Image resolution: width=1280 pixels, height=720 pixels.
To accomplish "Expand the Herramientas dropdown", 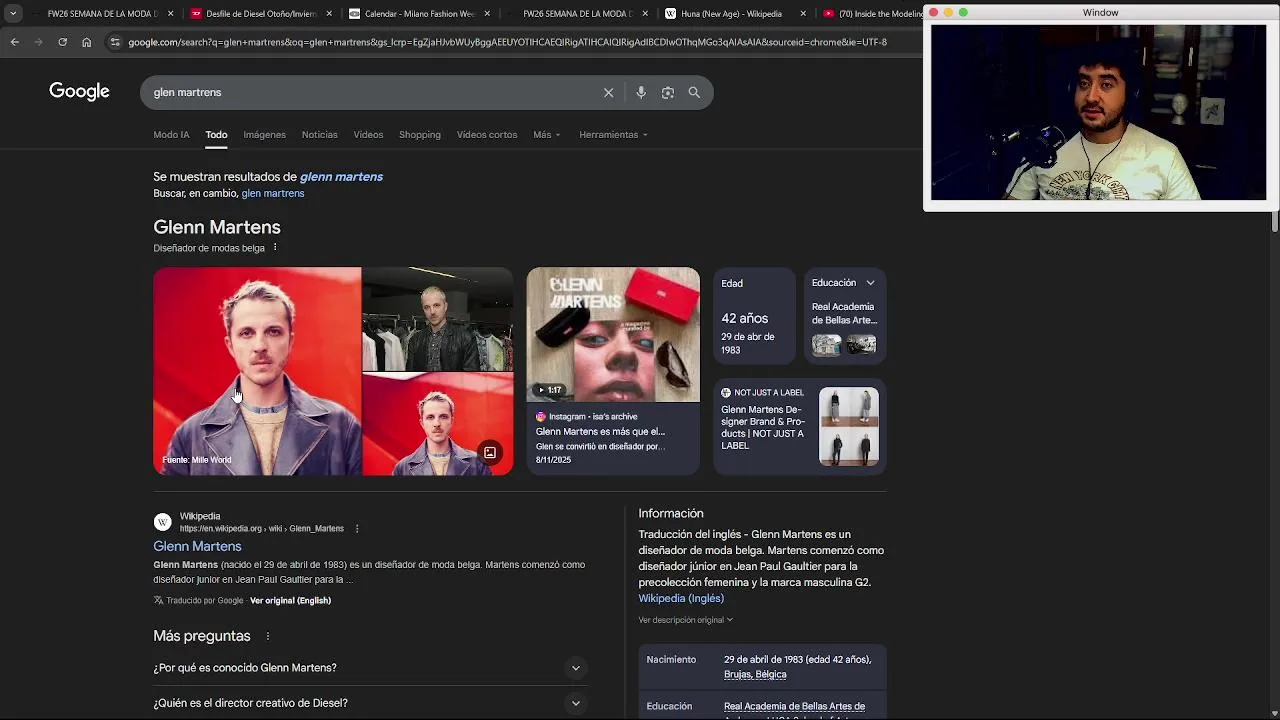I will pos(613,134).
